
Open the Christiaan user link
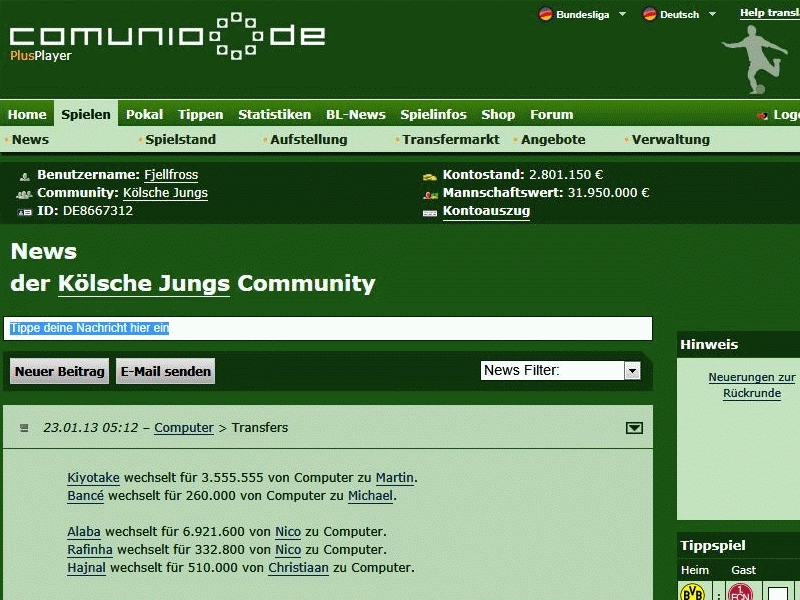(x=298, y=567)
